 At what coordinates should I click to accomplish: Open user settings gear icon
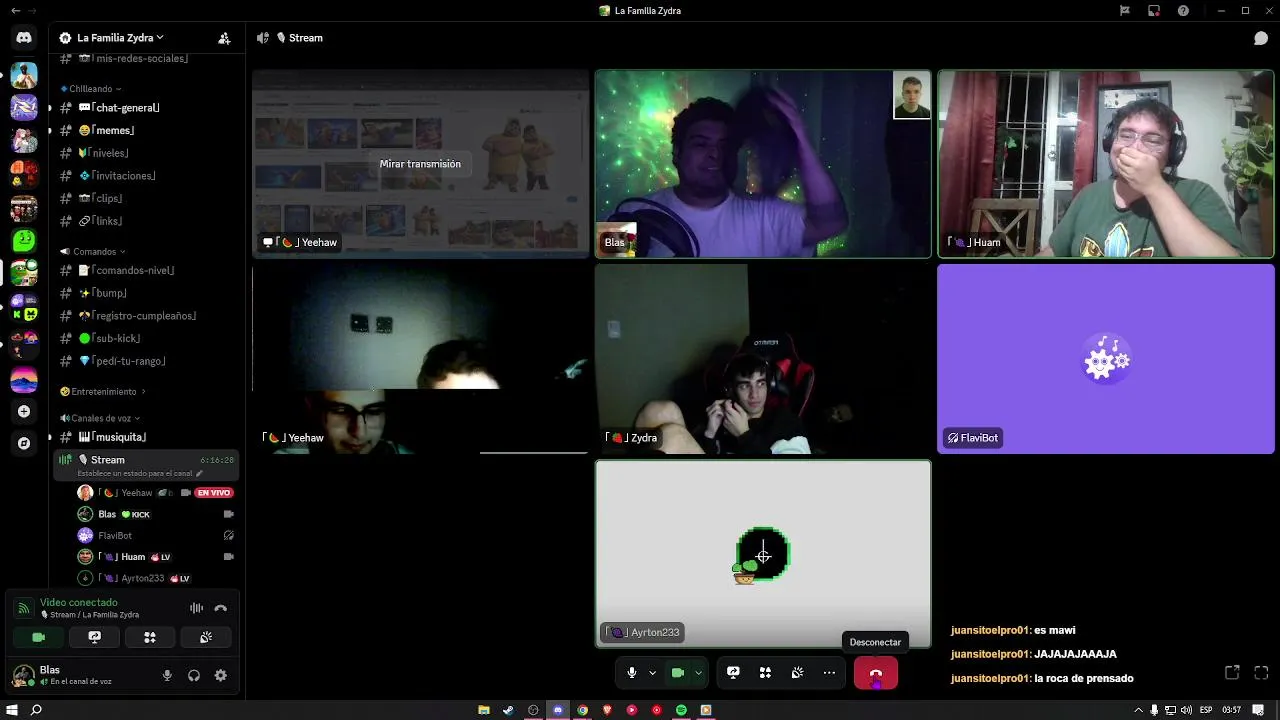pos(221,676)
